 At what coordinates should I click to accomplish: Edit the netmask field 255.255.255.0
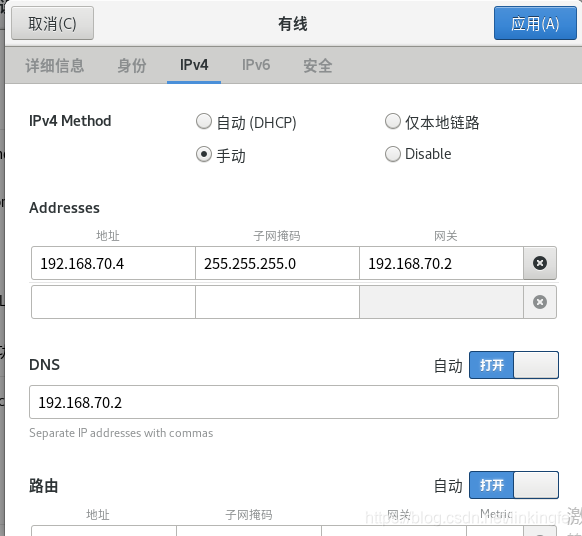[277, 263]
